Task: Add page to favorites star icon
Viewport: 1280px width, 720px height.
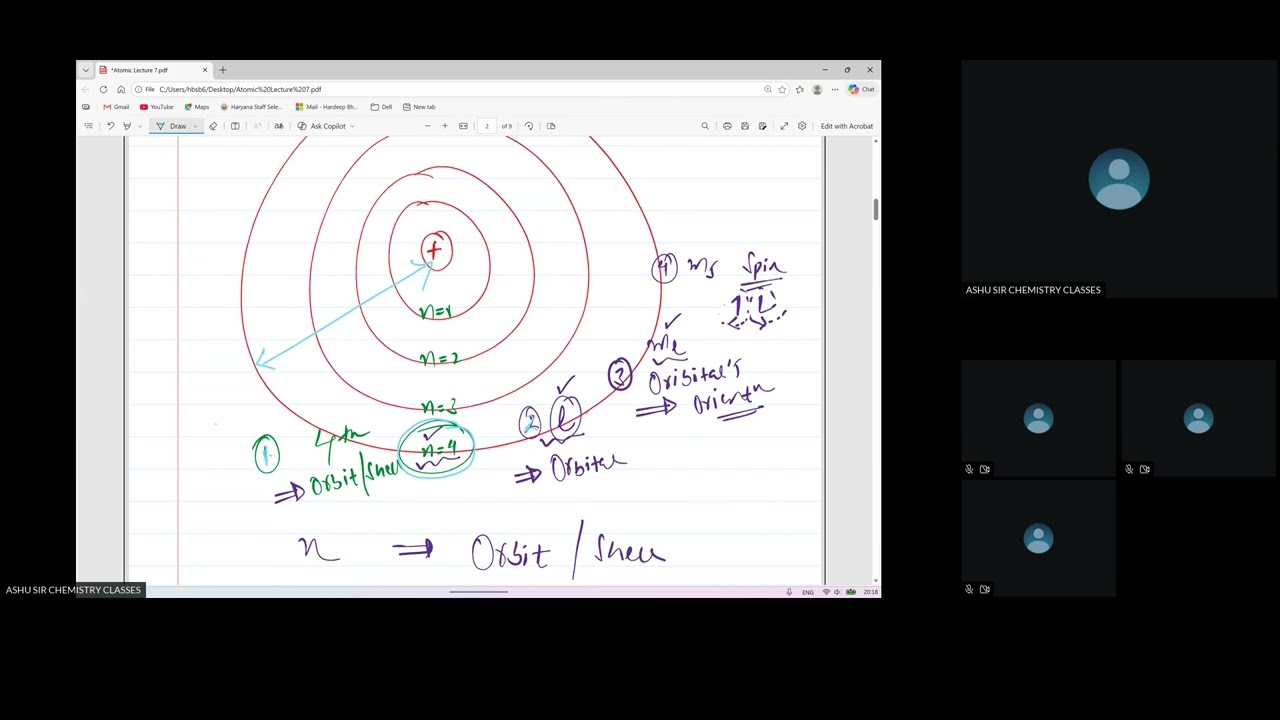Action: pos(782,89)
